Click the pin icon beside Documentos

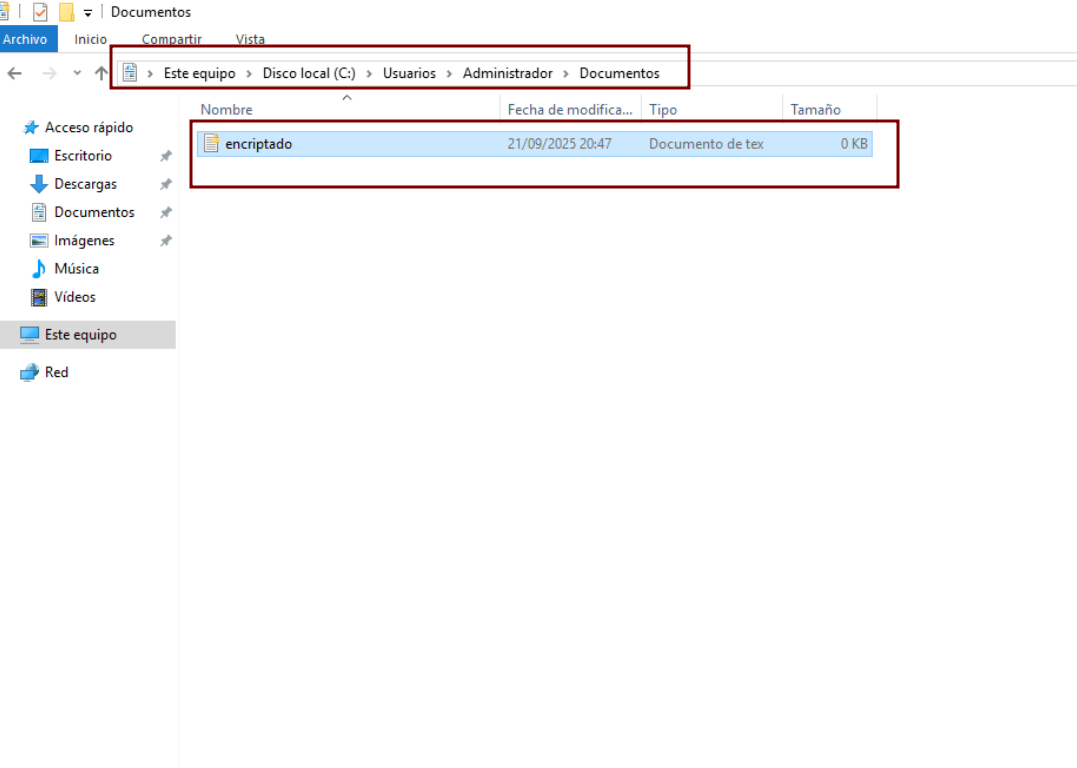pos(166,212)
